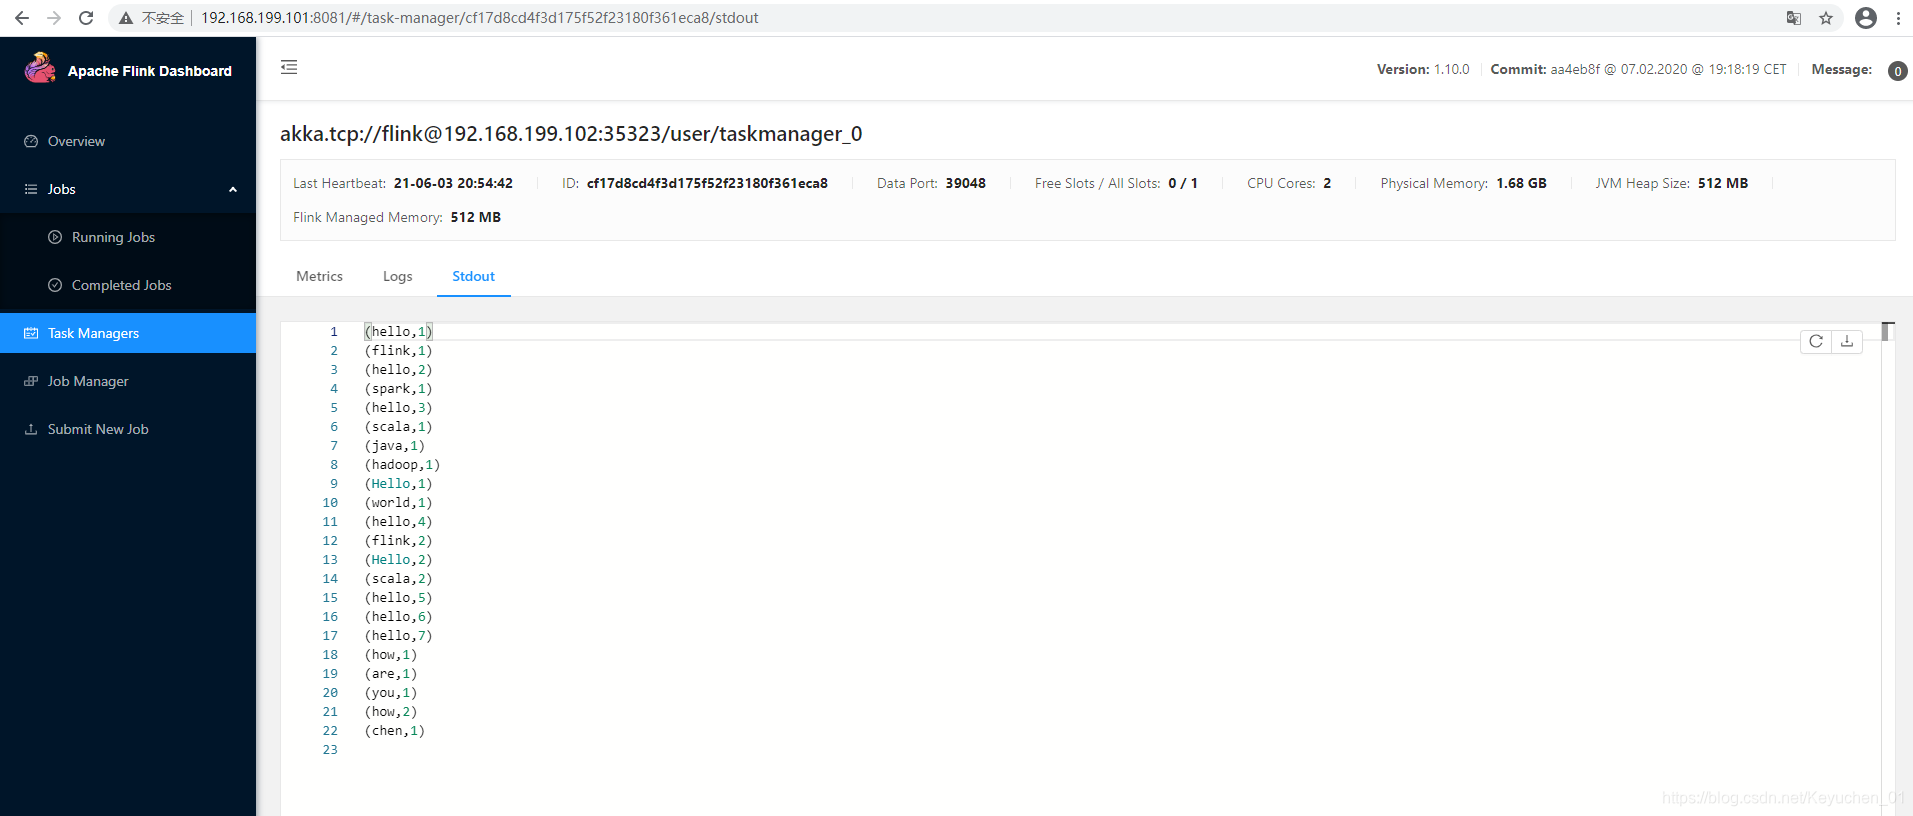Viewport: 1913px width, 816px height.
Task: Click the message count badge showing 0
Action: 1897,71
